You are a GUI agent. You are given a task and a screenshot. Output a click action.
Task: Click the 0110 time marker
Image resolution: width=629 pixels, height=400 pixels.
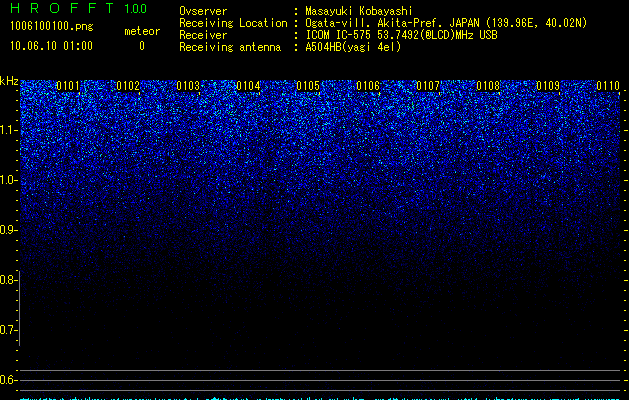click(608, 86)
